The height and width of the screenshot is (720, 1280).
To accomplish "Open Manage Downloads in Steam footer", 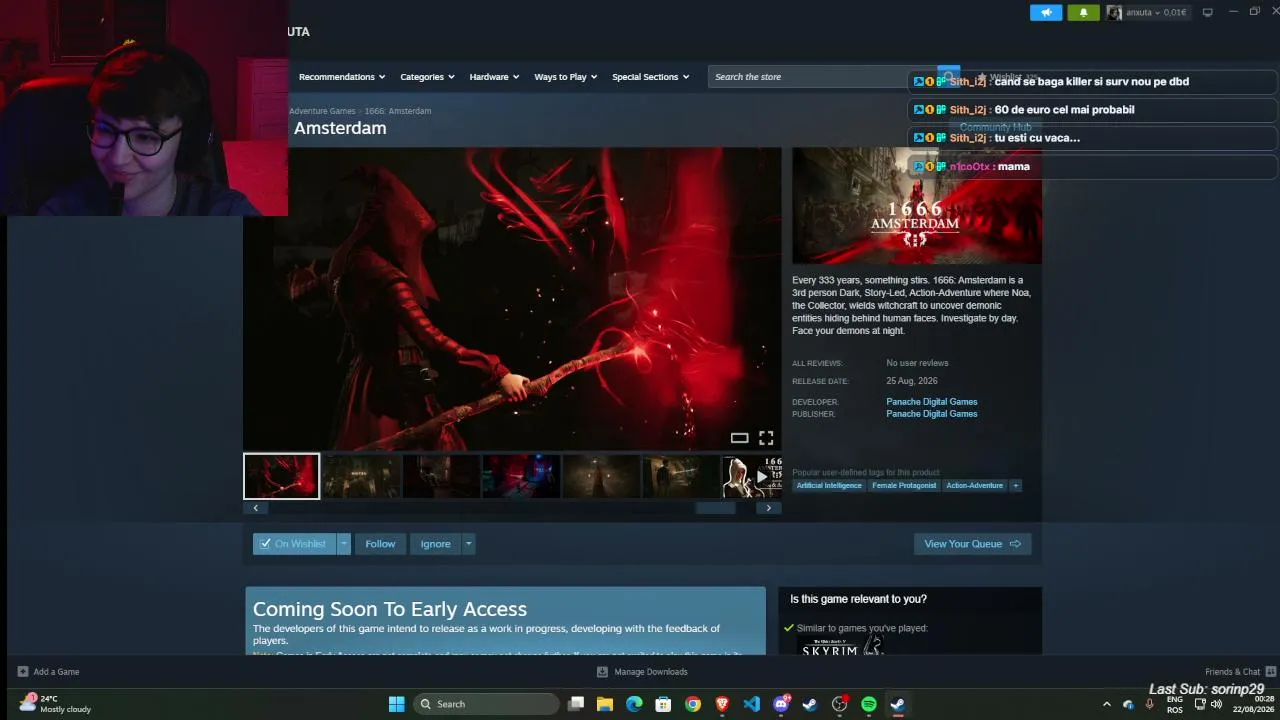I will click(642, 672).
